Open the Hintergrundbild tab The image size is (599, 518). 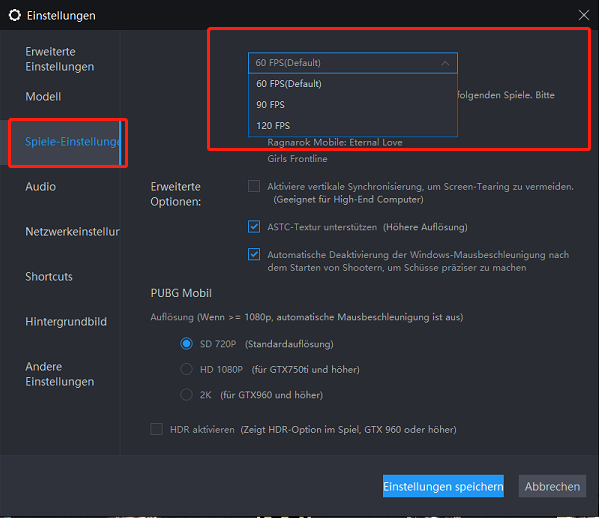66,322
